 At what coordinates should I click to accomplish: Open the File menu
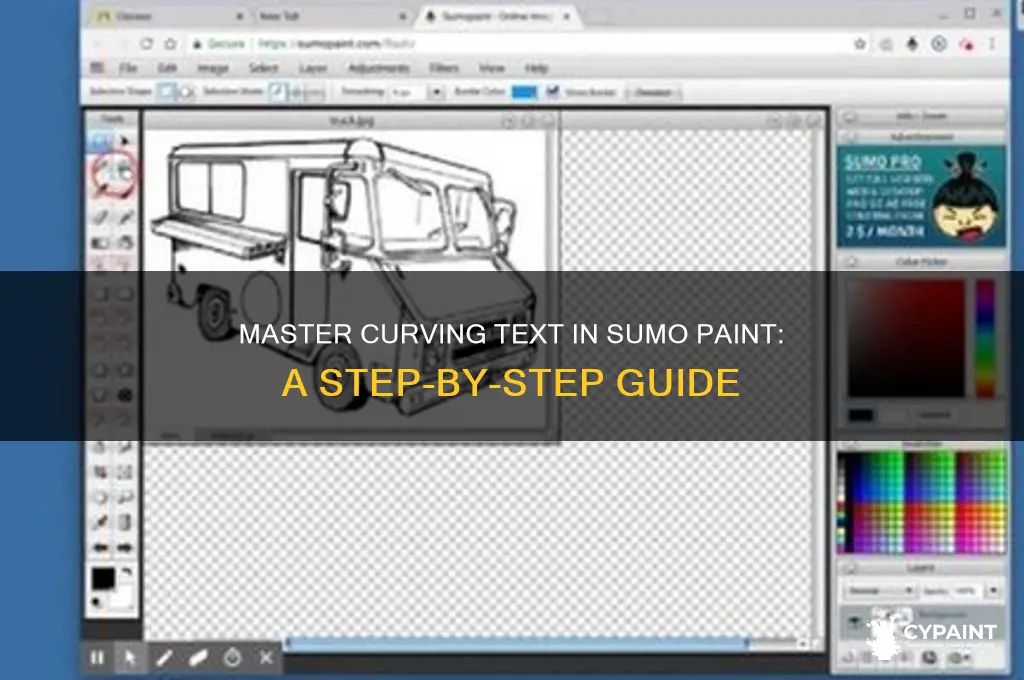tap(128, 68)
